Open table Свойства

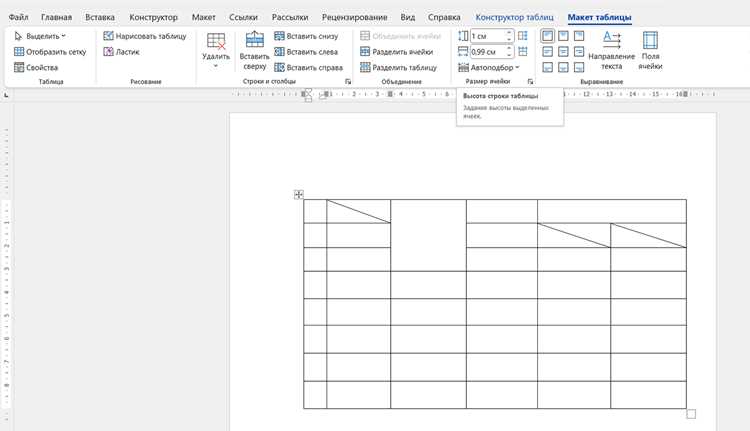click(x=36, y=67)
